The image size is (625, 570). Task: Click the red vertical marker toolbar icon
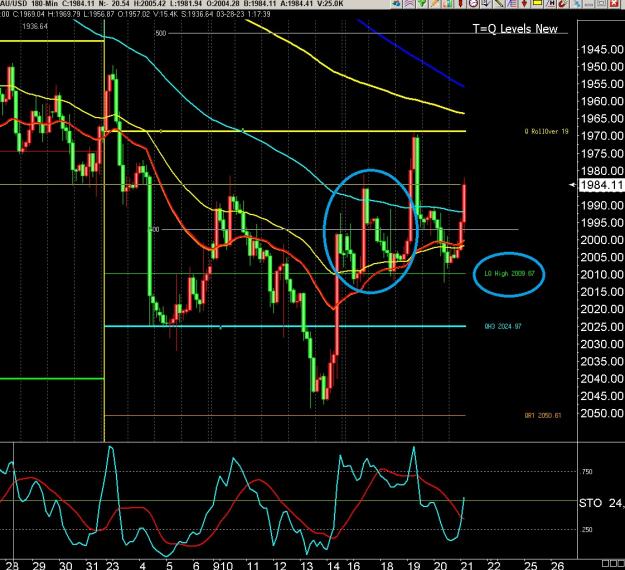(x=460, y=4)
